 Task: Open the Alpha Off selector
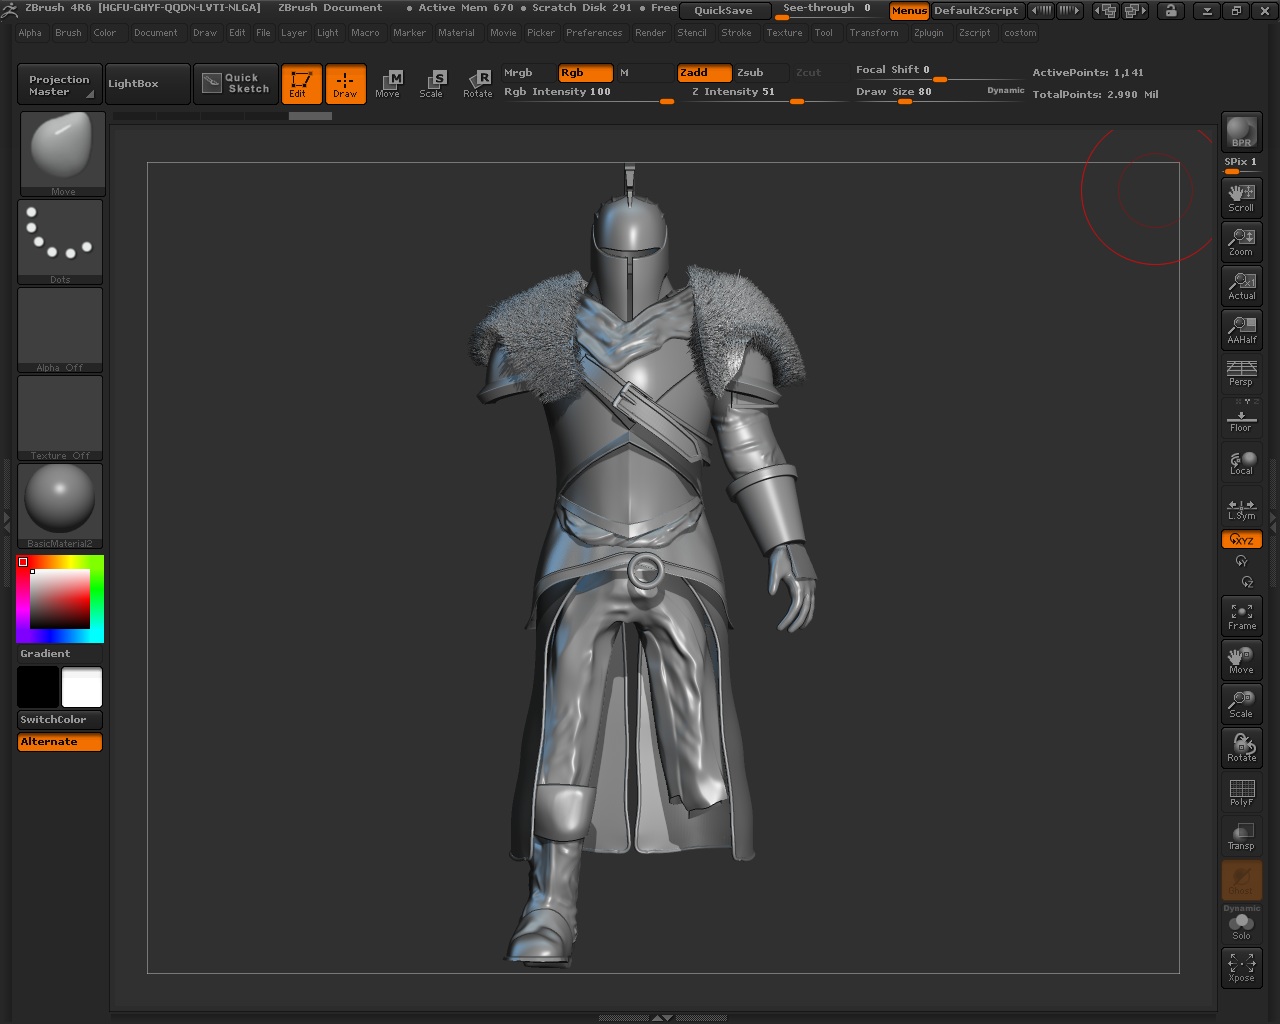pyautogui.click(x=60, y=330)
